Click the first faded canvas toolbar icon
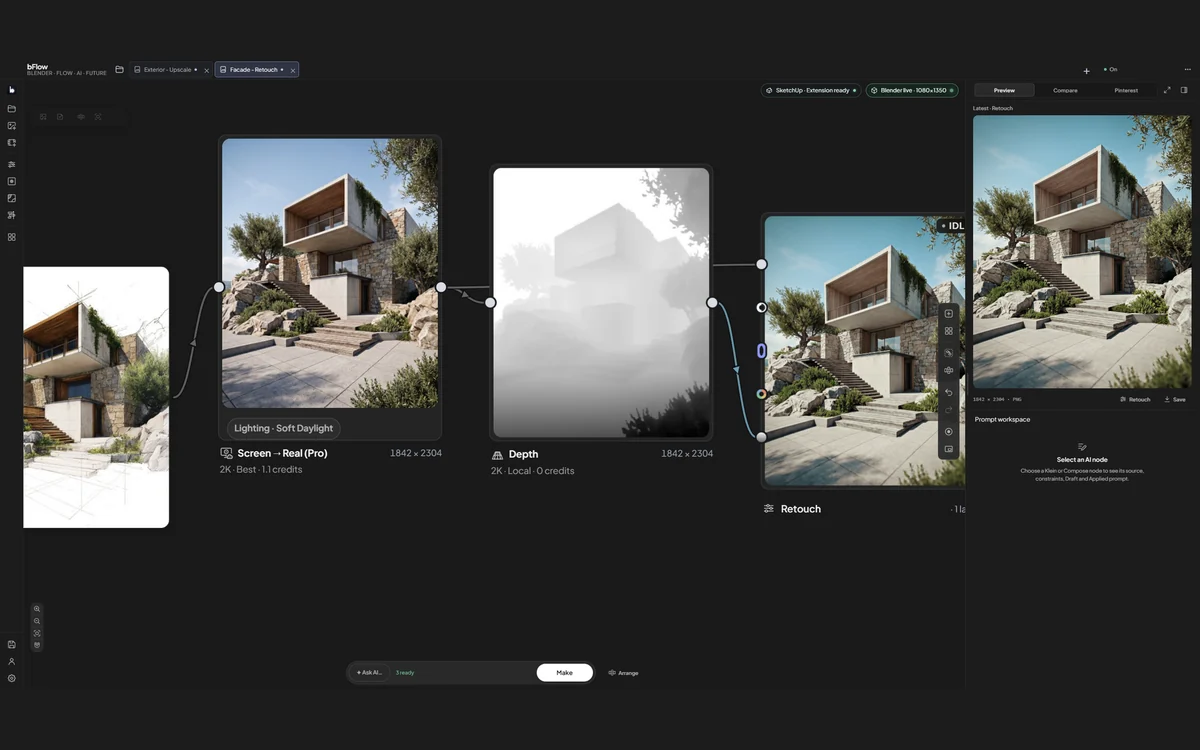Viewport: 1200px width, 750px height. click(43, 117)
